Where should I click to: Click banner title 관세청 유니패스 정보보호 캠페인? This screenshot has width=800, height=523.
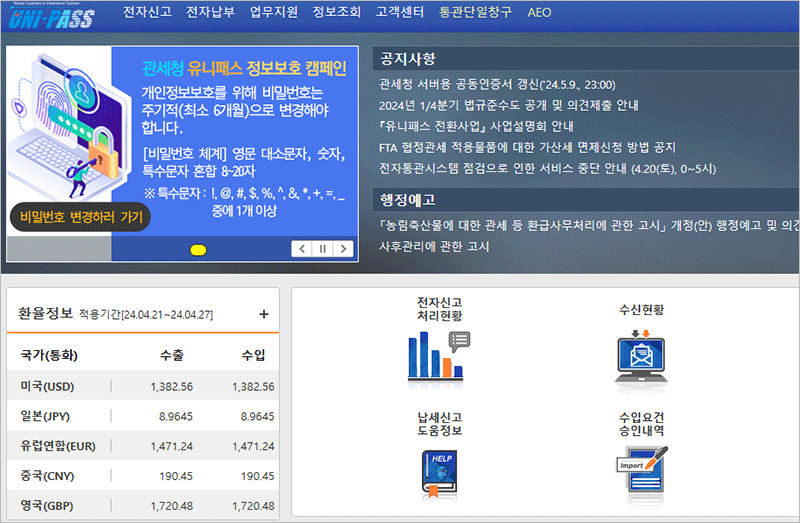click(244, 68)
